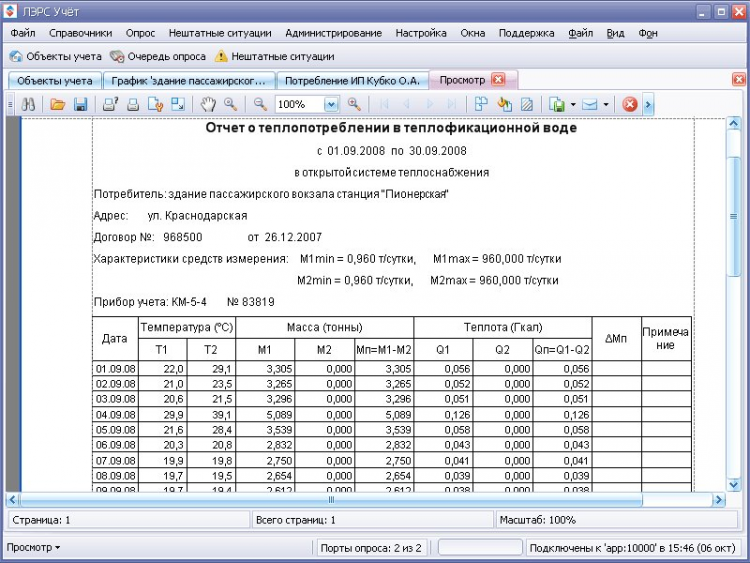Image resolution: width=750 pixels, height=563 pixels.
Task: Expand the send by e-mail dropdown arrow
Action: (606, 104)
